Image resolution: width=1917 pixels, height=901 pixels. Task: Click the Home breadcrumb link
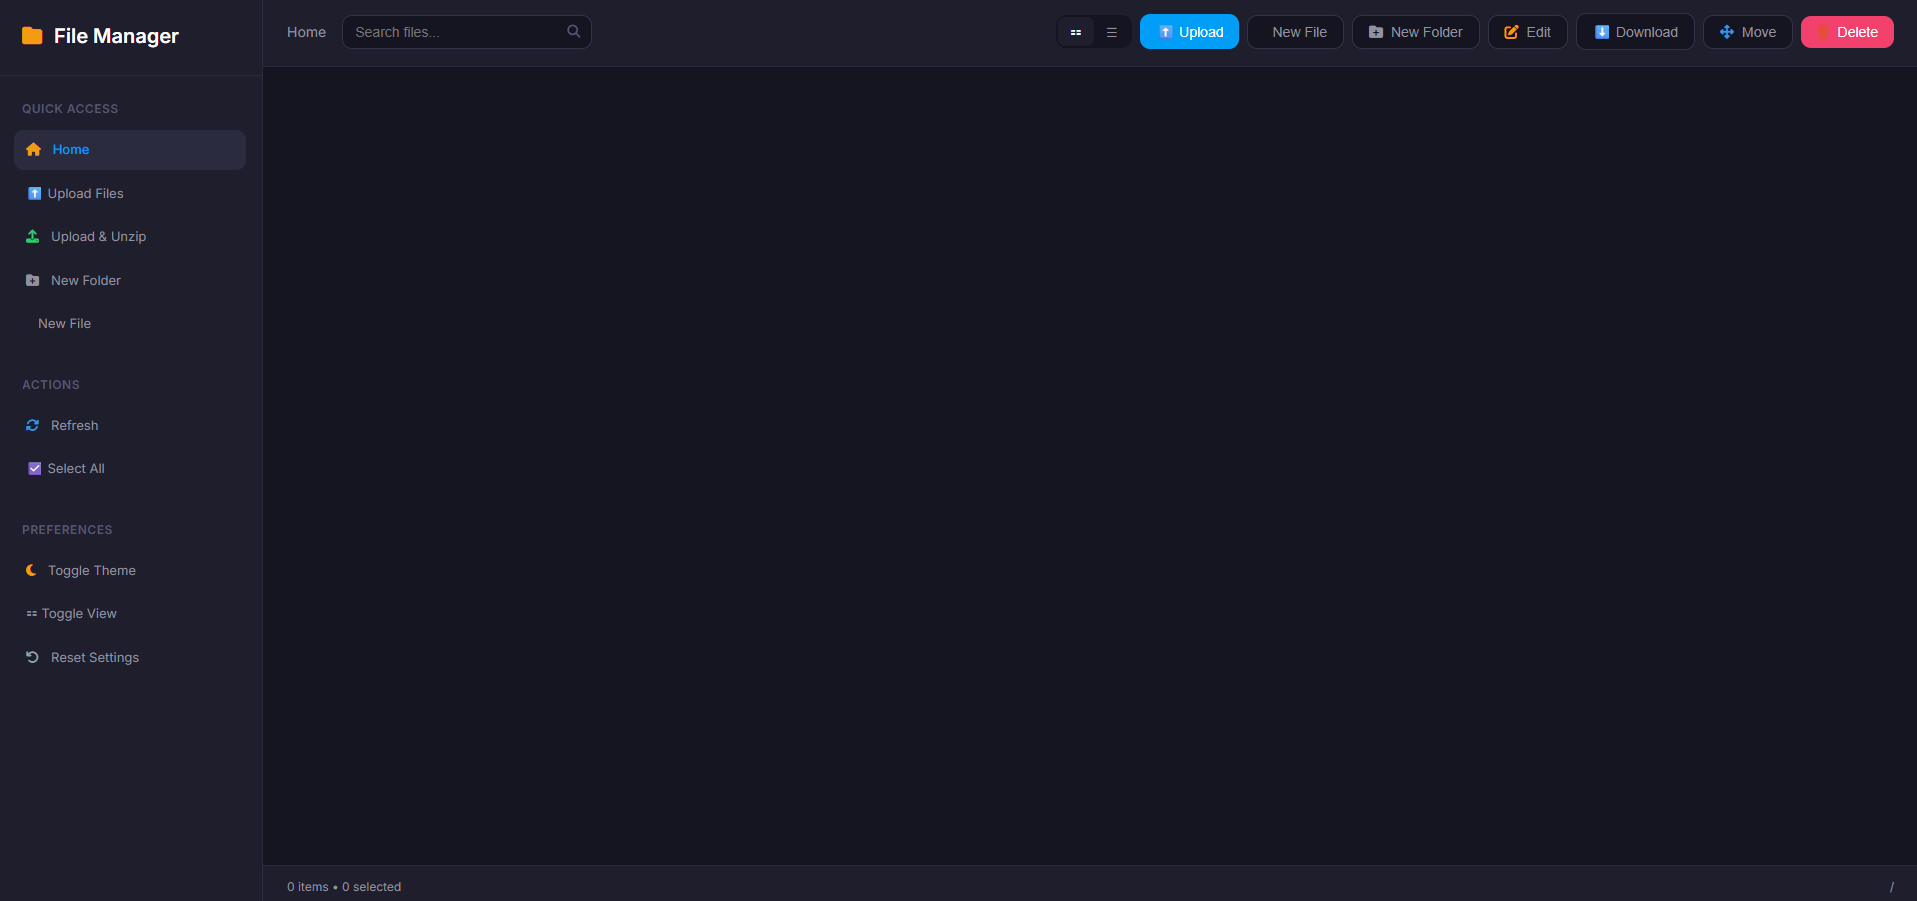[x=306, y=32]
